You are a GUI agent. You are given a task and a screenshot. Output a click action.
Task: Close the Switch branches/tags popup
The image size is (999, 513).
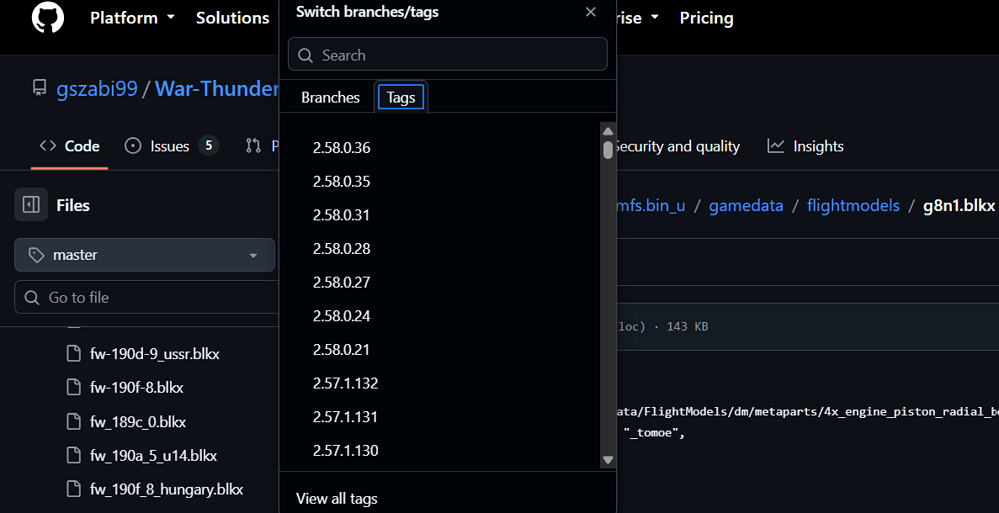[x=591, y=12]
